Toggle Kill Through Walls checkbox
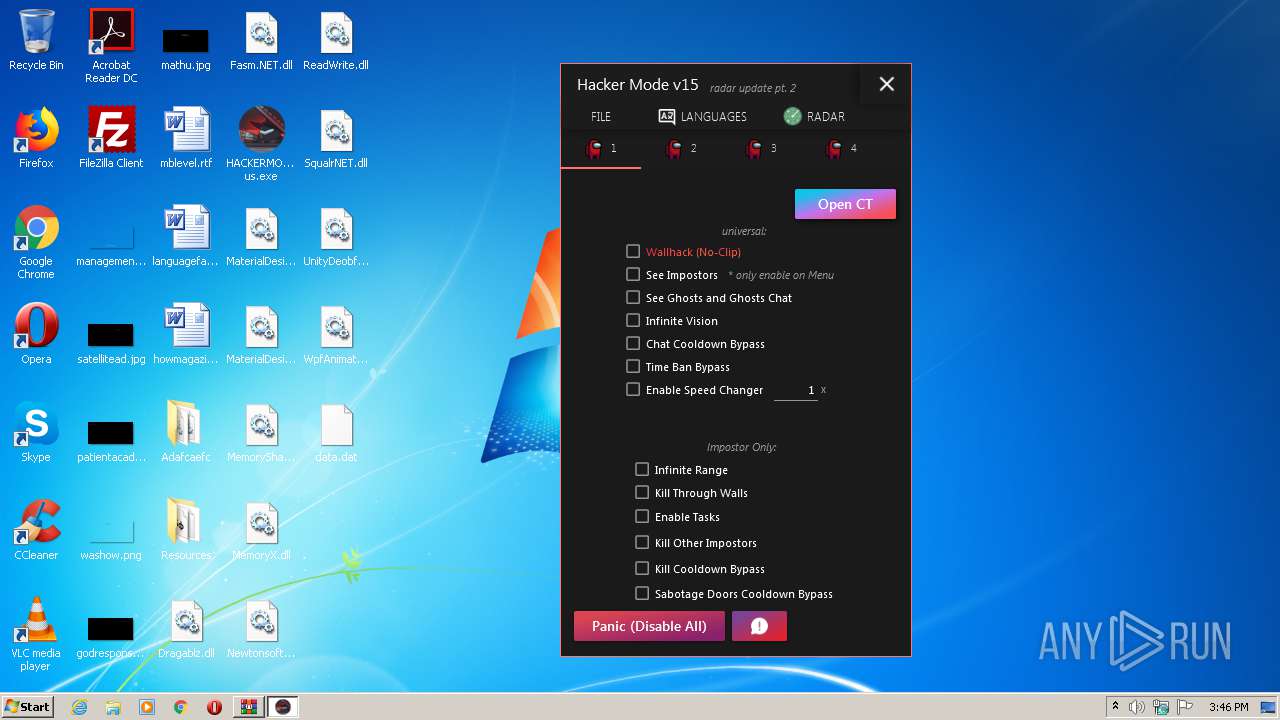 pyautogui.click(x=642, y=493)
